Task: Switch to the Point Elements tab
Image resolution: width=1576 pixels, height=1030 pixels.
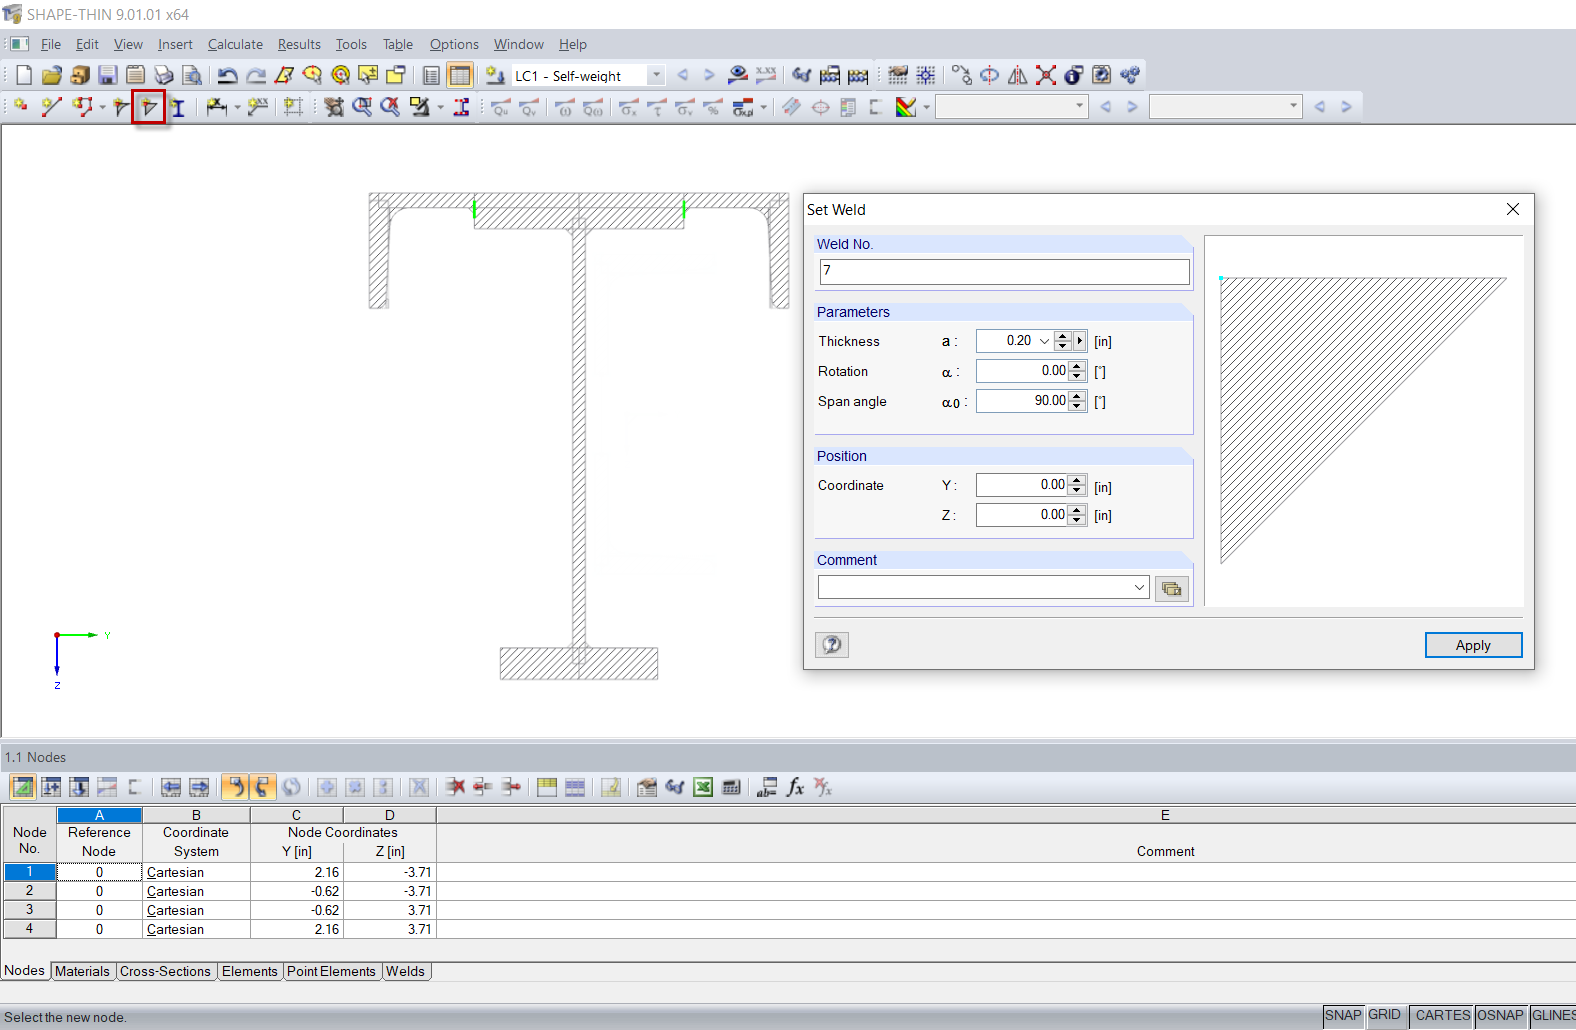Action: pyautogui.click(x=331, y=971)
